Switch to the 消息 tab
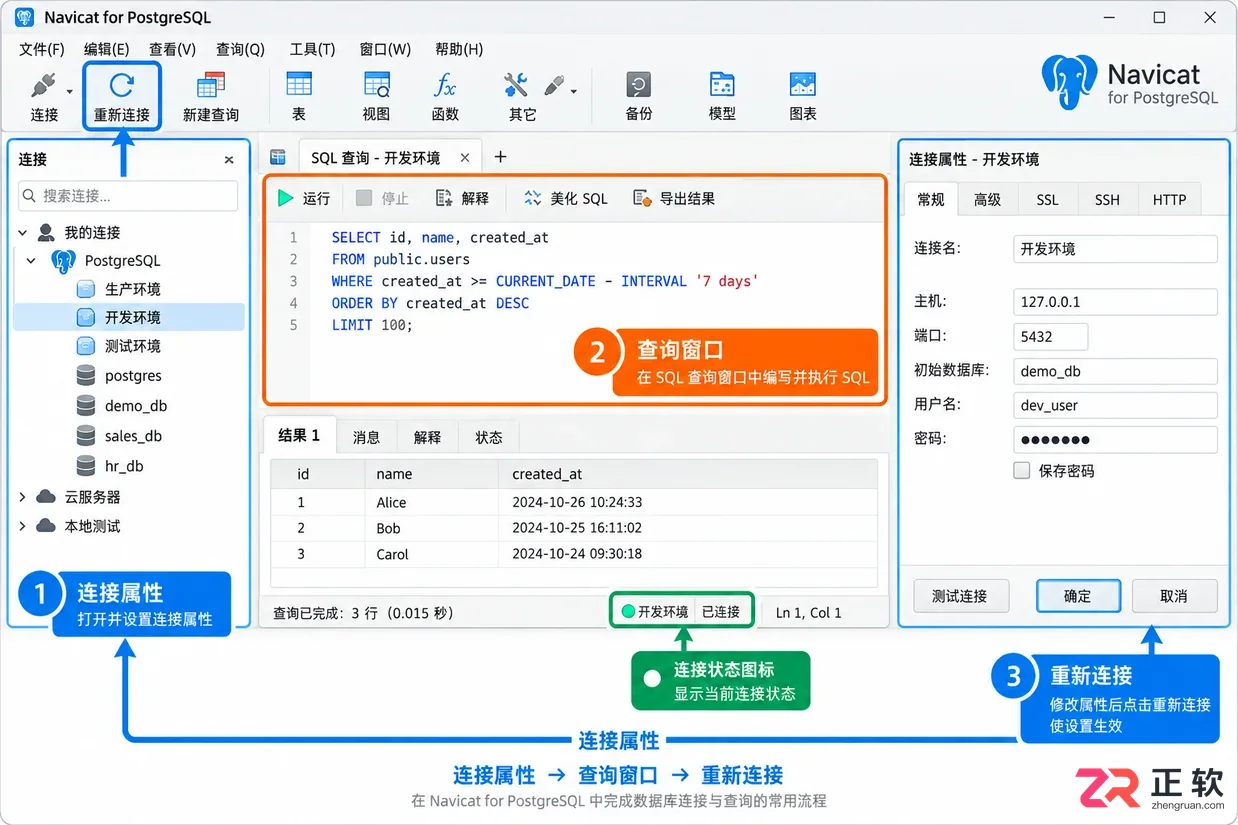 (367, 437)
